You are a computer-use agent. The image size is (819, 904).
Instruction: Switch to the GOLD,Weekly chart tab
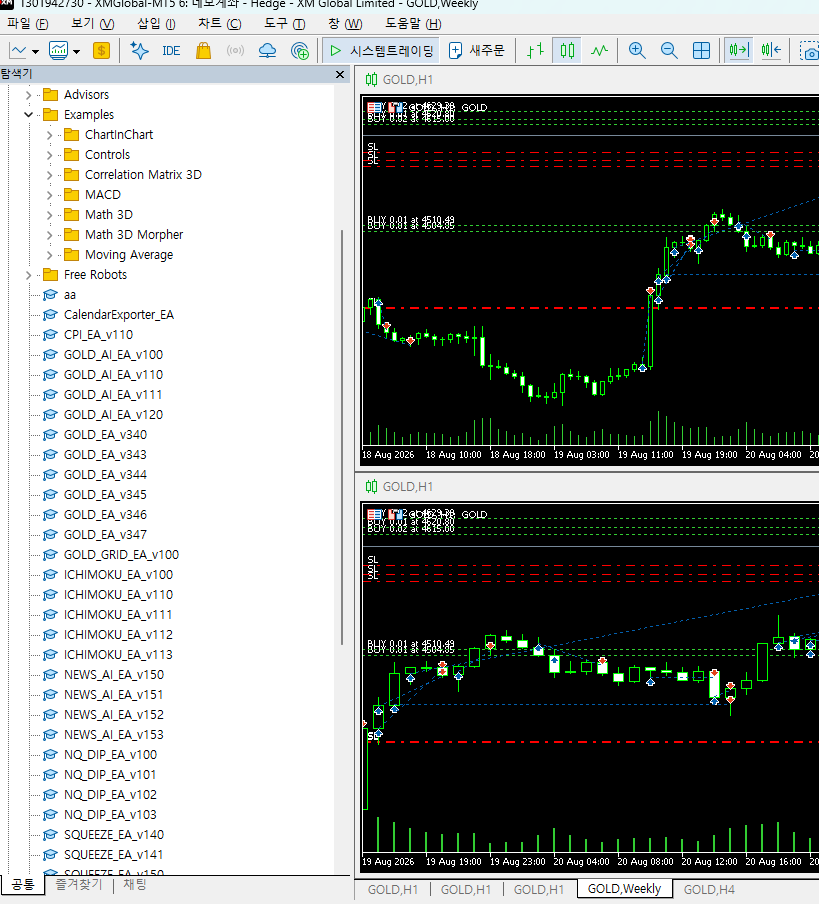pyautogui.click(x=624, y=889)
